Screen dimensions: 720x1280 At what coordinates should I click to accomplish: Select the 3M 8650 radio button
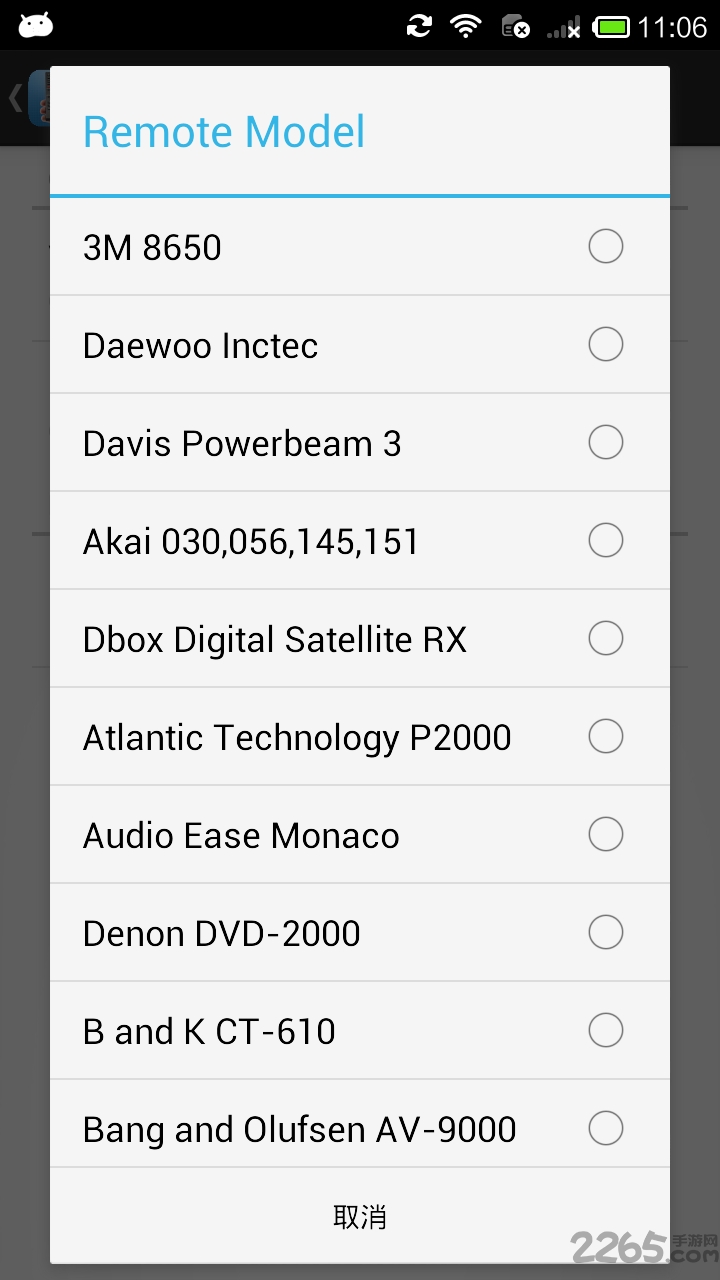[x=605, y=246]
